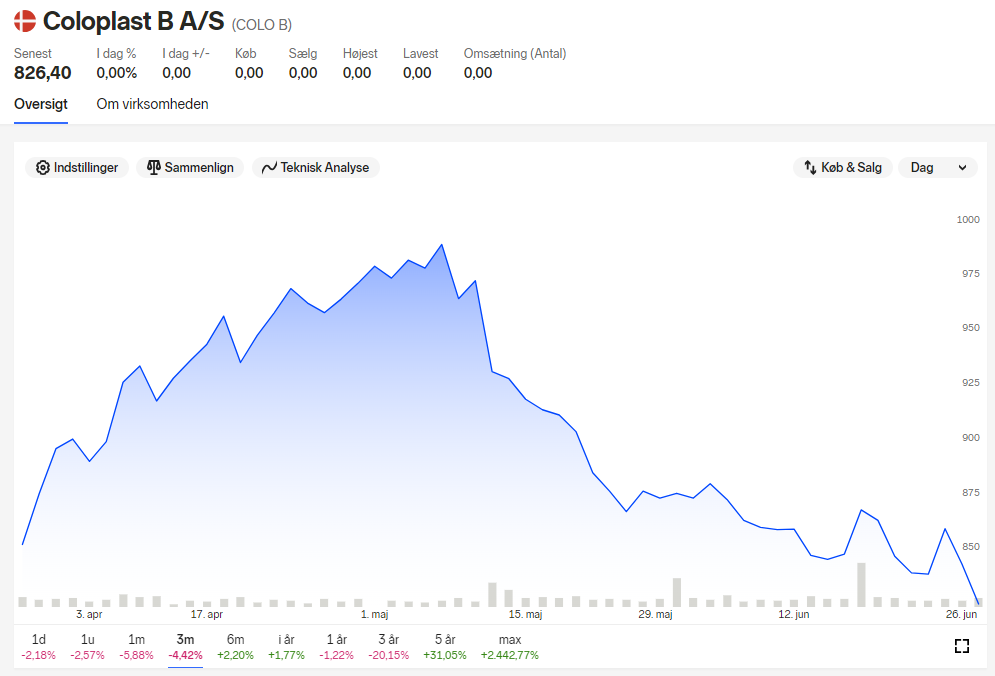Click the Lavest label
Screen dimensions: 995x676
click(421, 54)
